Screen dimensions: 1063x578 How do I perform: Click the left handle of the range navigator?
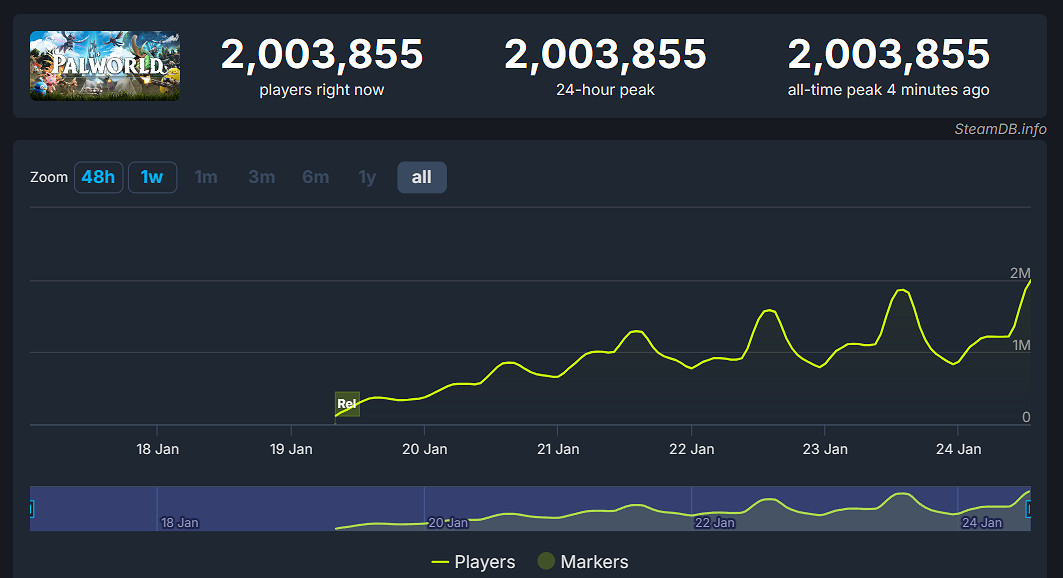(31, 508)
